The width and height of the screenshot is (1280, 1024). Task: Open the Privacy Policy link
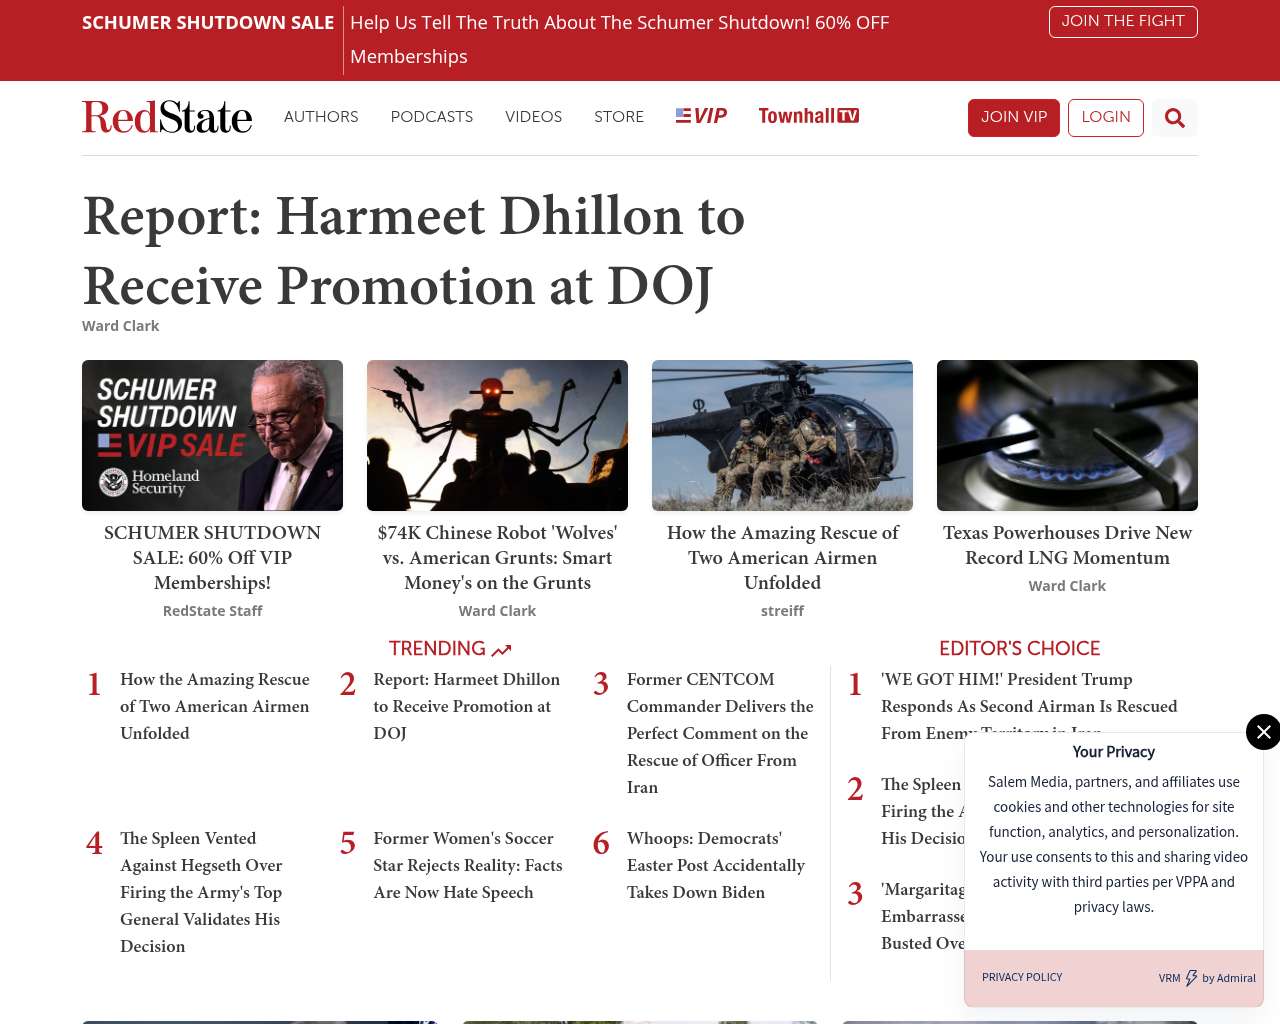click(1022, 977)
